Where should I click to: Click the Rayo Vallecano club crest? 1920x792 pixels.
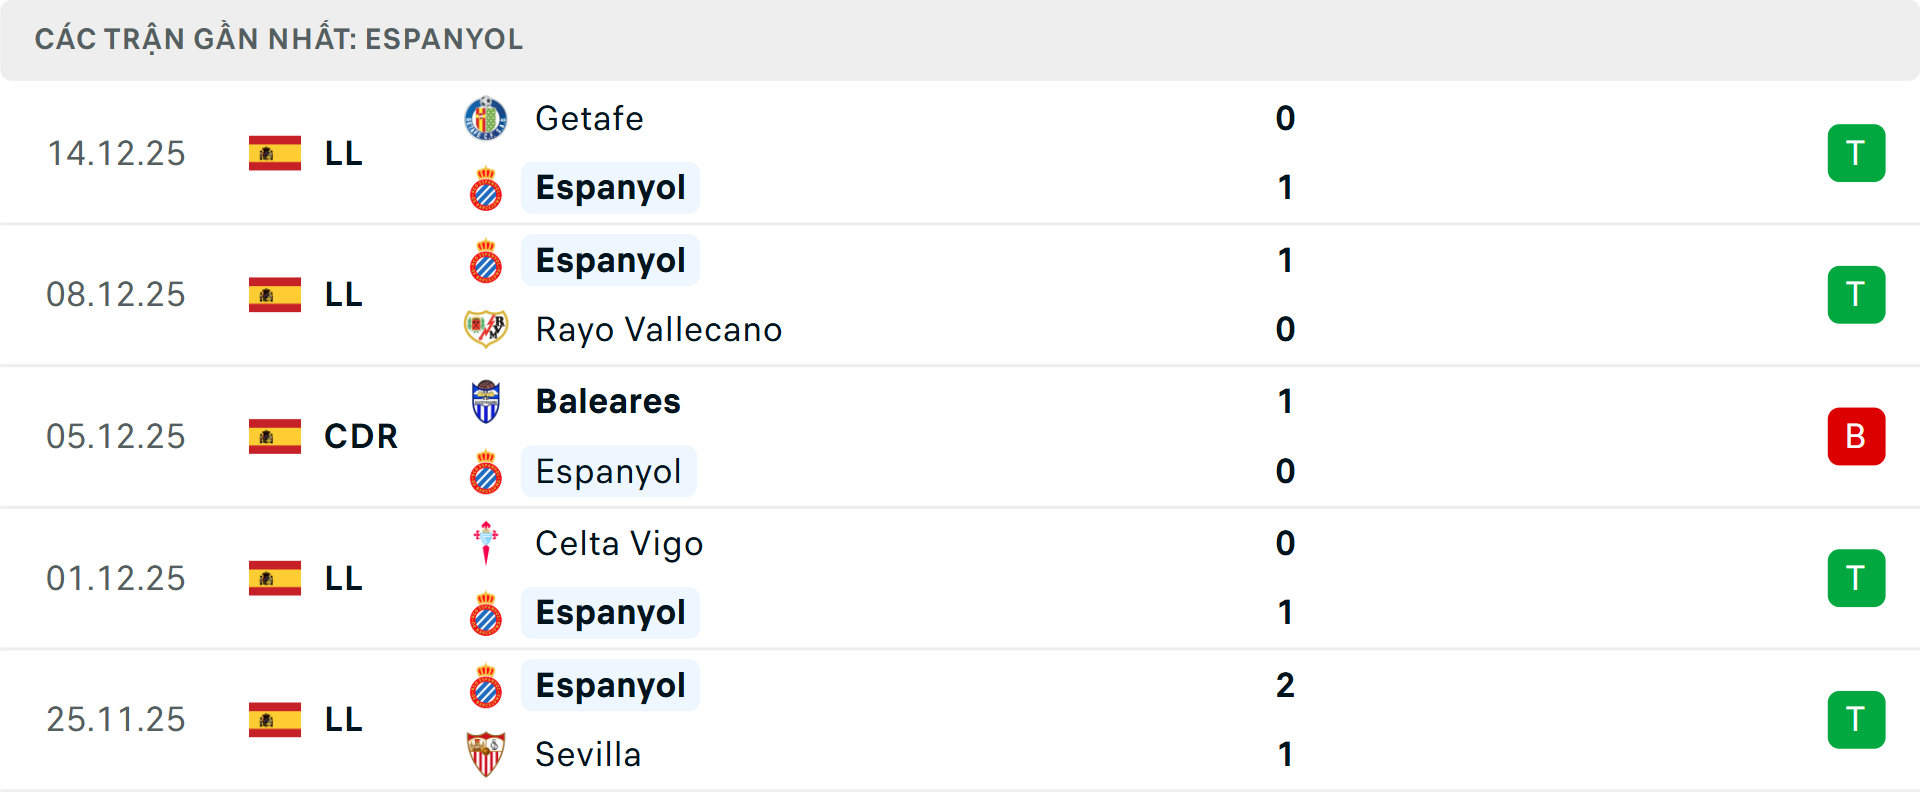click(486, 329)
